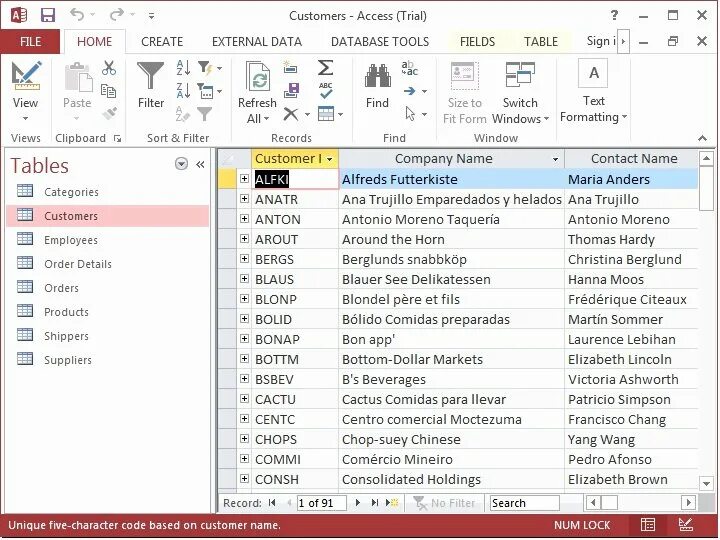This screenshot has height=540, width=720.
Task: Sort descending with the Z-A icon
Action: pos(183,91)
